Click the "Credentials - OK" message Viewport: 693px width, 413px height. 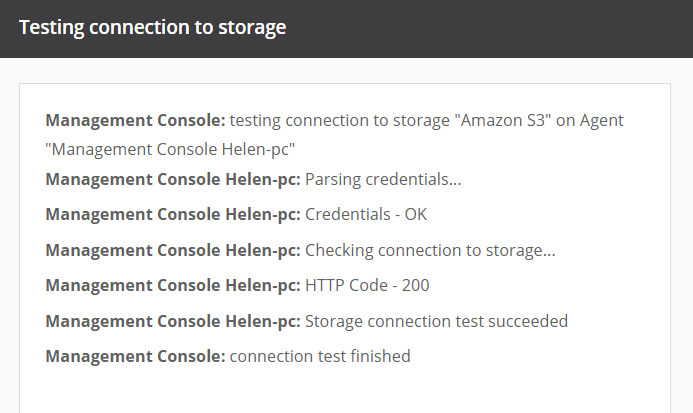coord(366,215)
